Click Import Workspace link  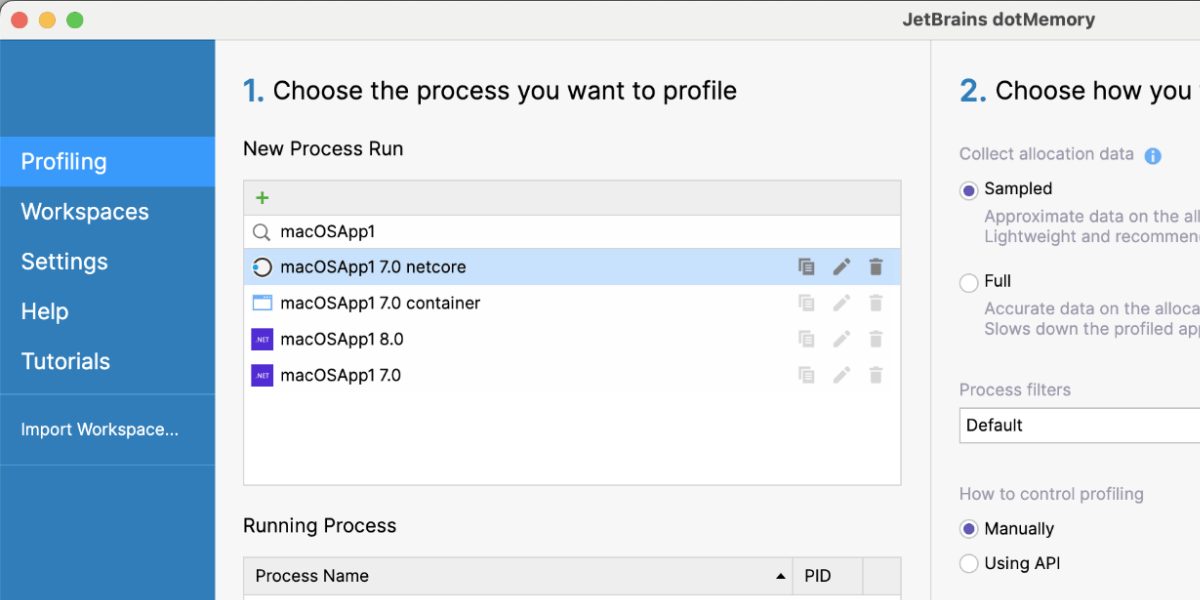pos(100,430)
